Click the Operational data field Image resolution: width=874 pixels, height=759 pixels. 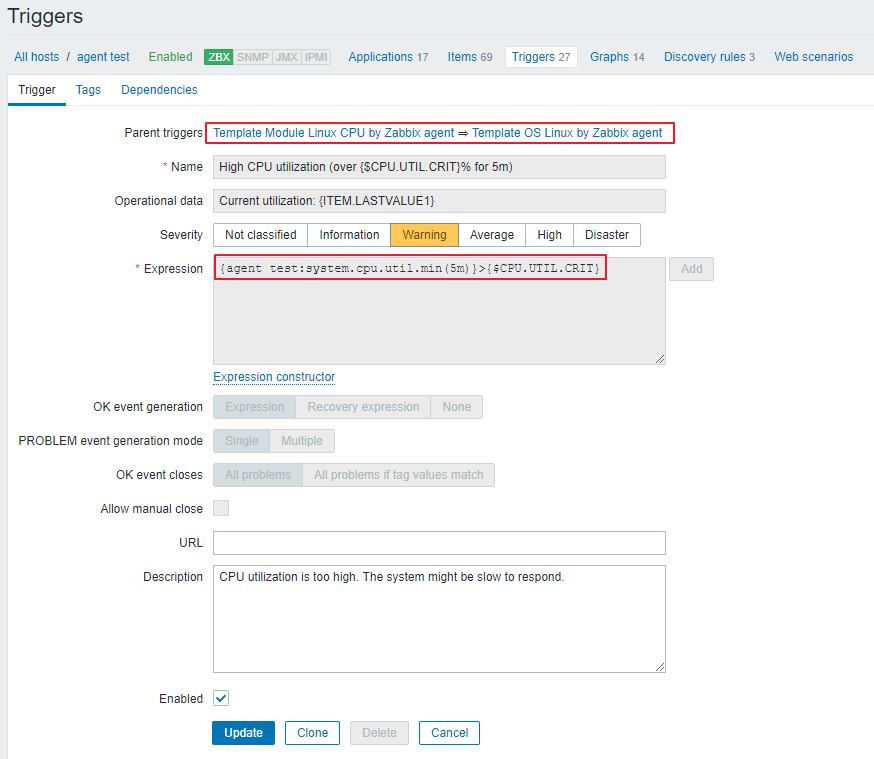point(439,201)
